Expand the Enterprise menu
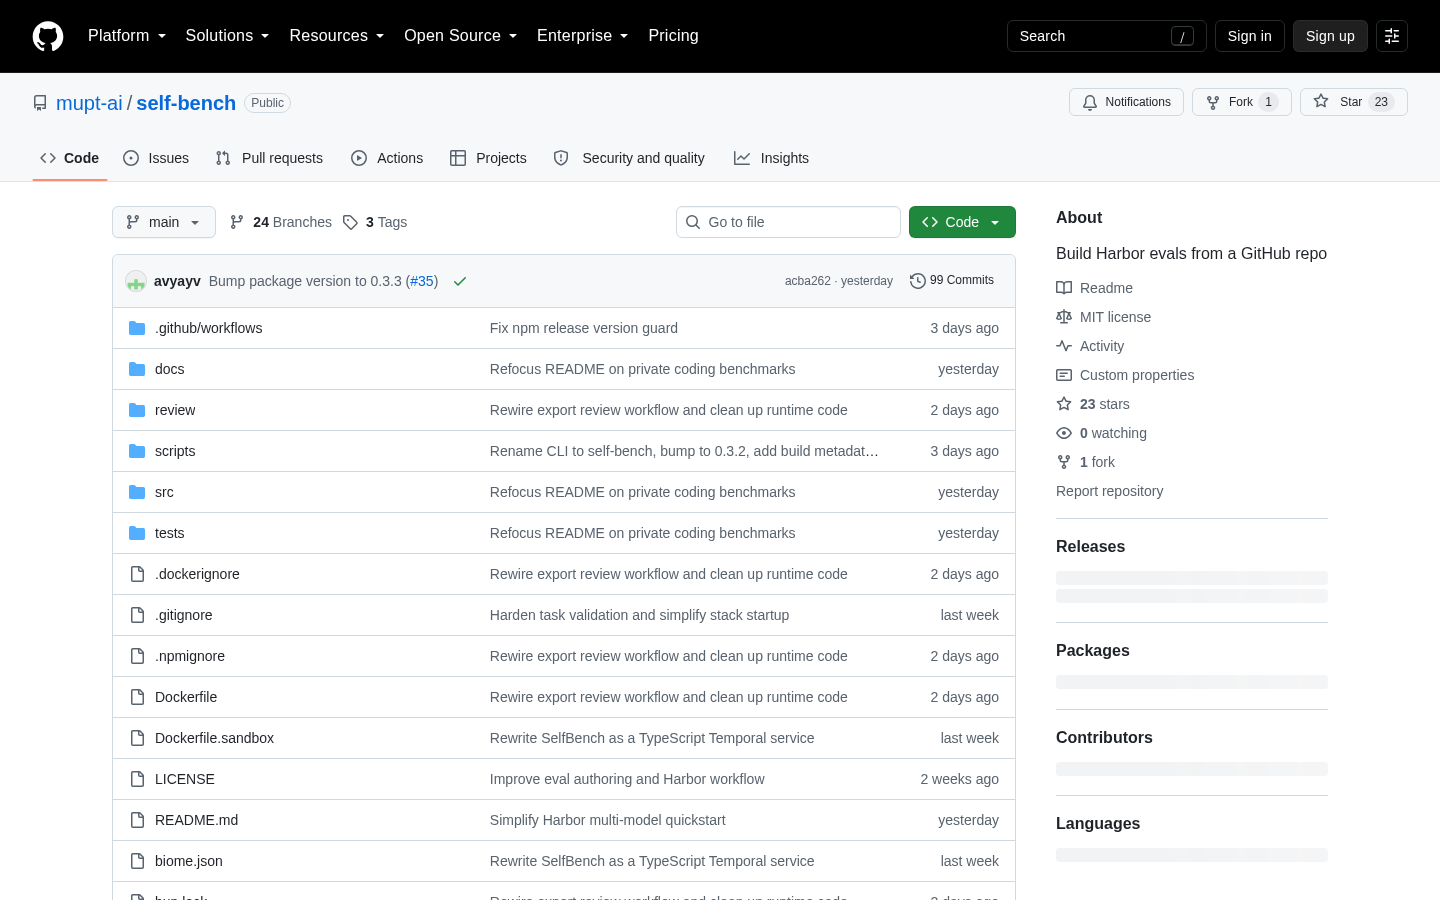This screenshot has width=1440, height=900. pos(582,36)
